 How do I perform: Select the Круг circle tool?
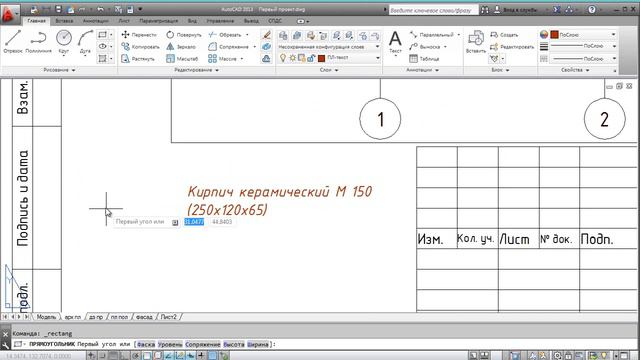coord(64,42)
